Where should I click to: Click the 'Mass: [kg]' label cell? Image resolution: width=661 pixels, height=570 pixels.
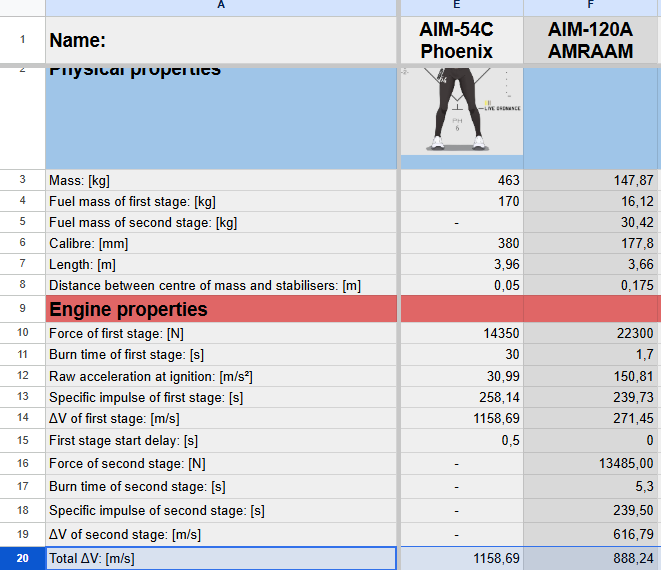coord(221,180)
